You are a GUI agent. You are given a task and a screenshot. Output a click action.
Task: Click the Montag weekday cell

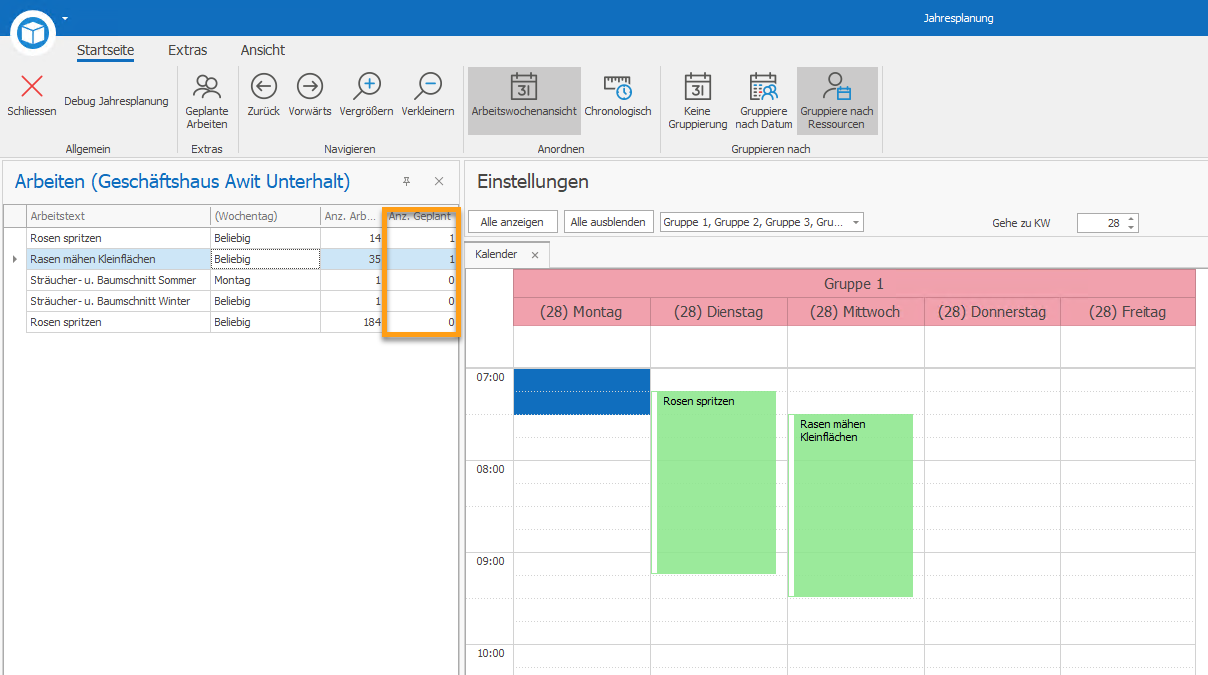265,280
